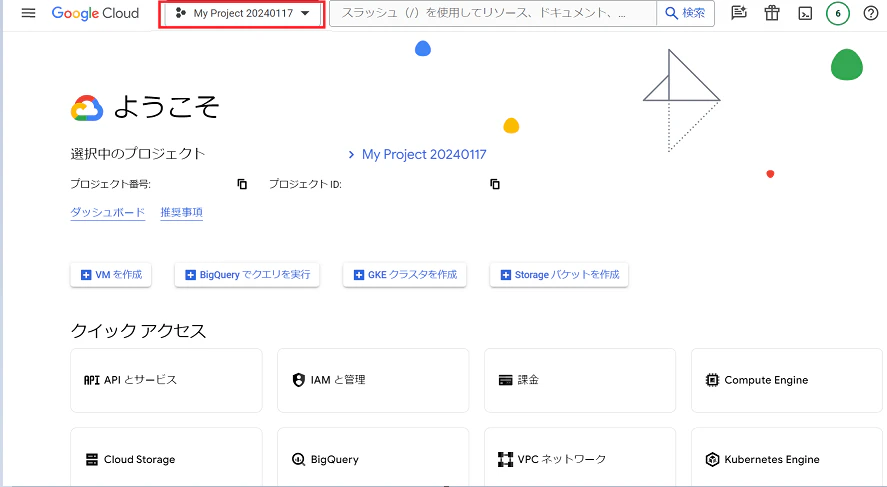
Task: Click the Google Cloud logo
Action: 95,13
